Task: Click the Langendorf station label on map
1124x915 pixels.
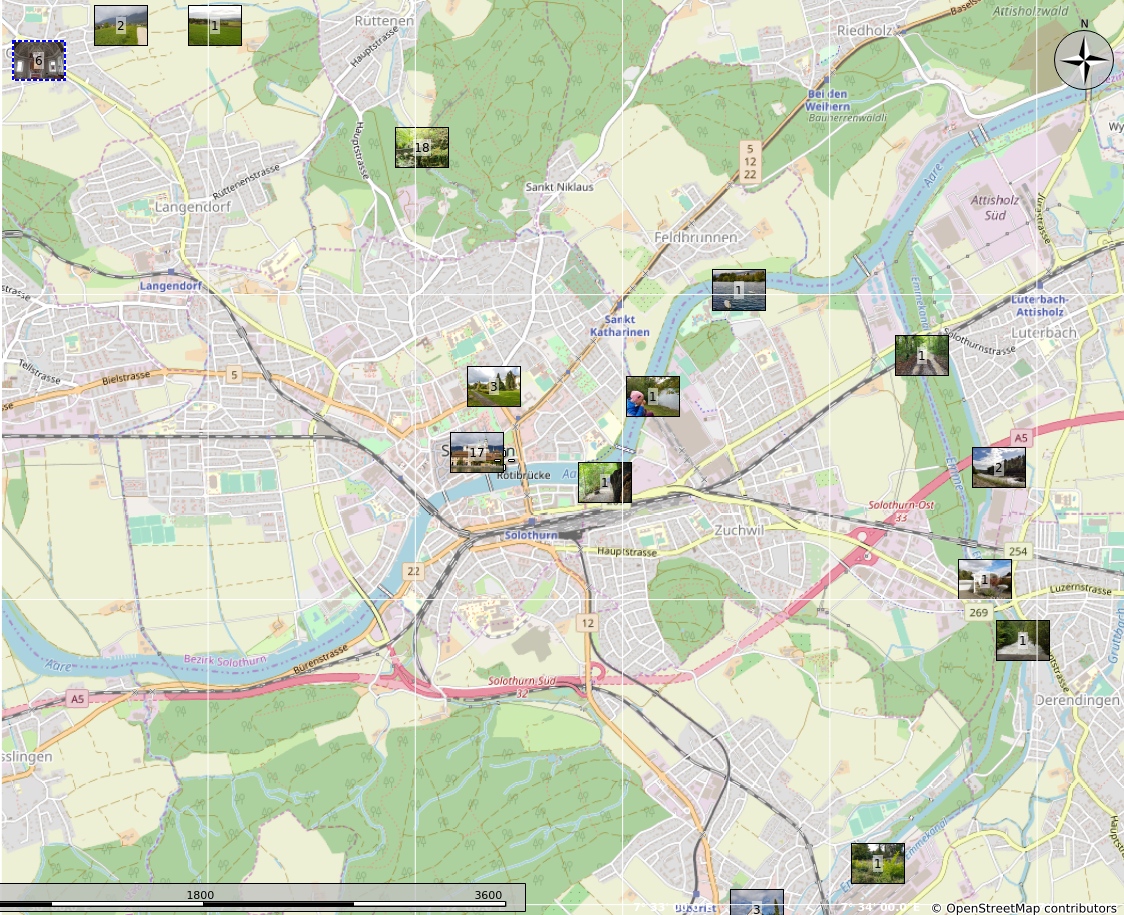Action: click(171, 285)
